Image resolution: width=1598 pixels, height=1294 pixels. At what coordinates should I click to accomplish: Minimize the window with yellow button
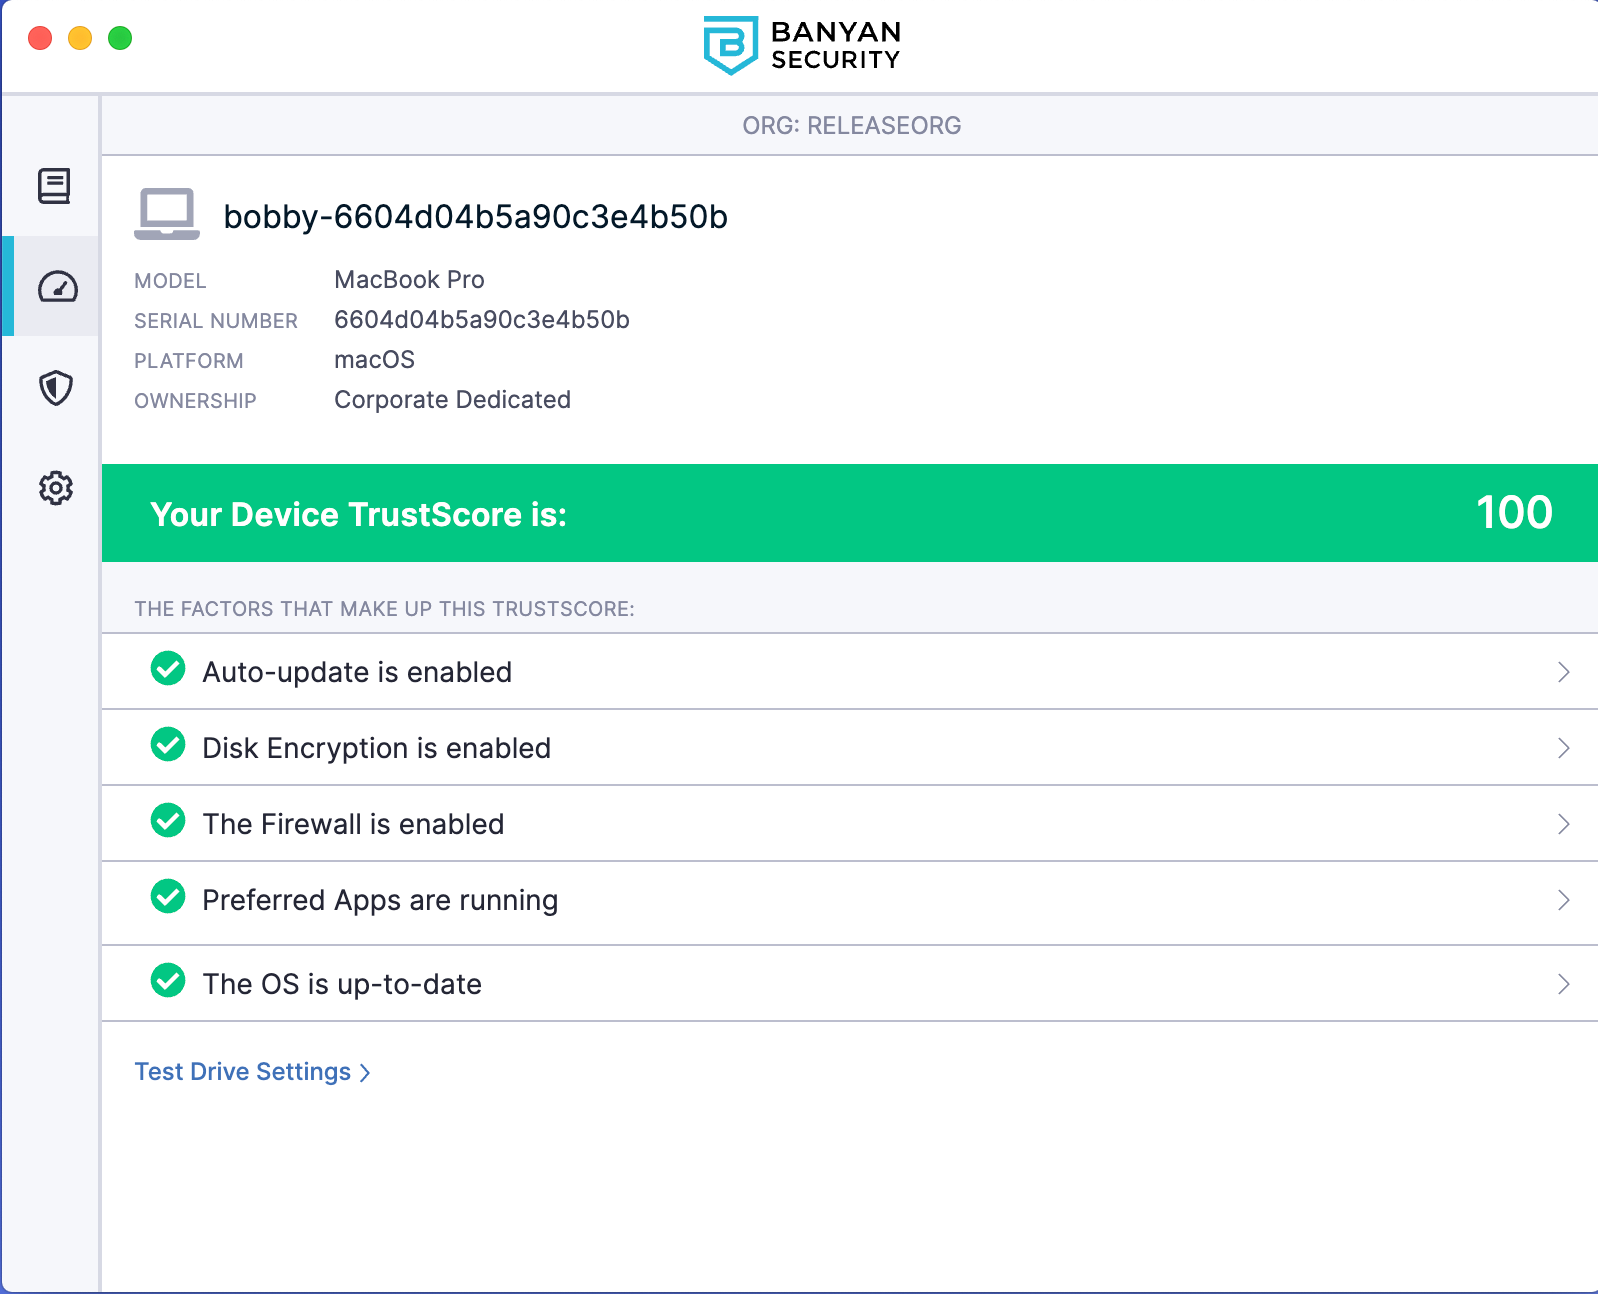80,38
